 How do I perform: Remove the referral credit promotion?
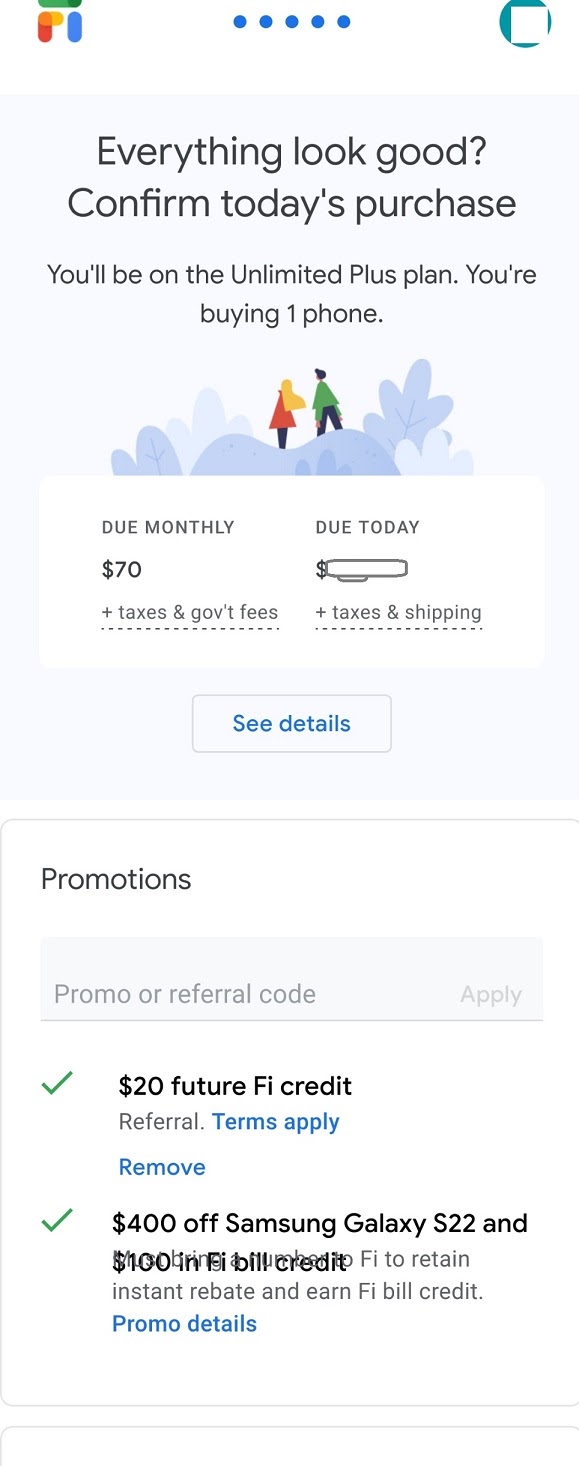coord(161,1166)
